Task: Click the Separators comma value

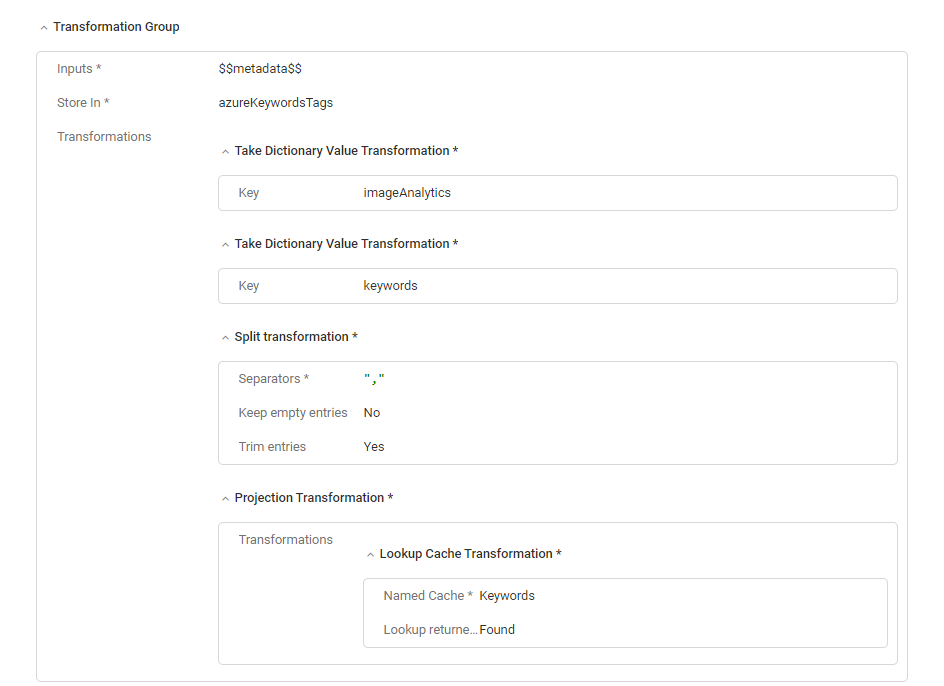Action: click(x=375, y=380)
